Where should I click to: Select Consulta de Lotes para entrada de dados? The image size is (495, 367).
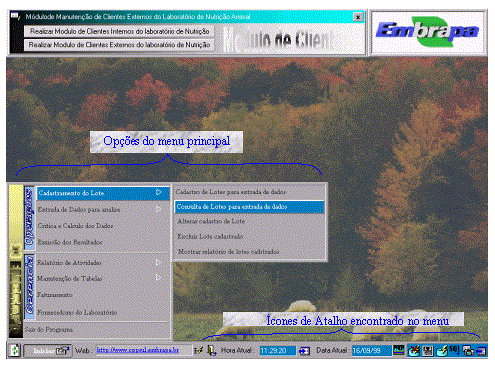(x=249, y=207)
